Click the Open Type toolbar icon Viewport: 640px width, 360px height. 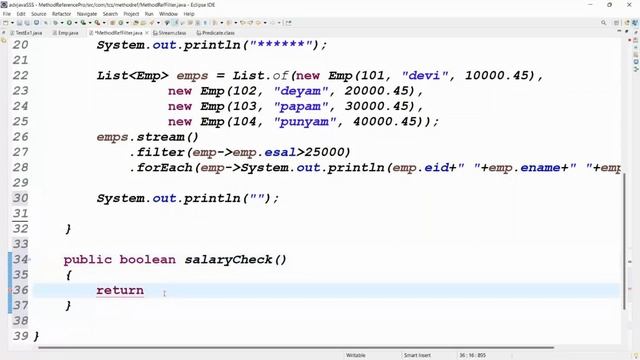click(135, 23)
